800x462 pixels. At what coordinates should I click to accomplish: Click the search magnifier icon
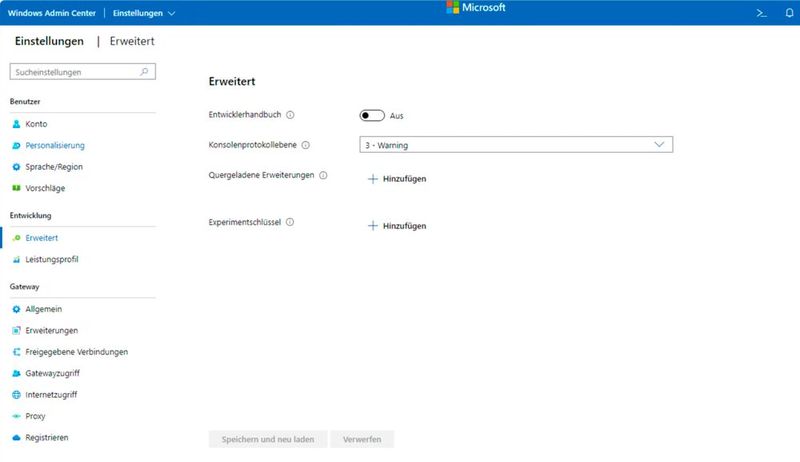(144, 72)
